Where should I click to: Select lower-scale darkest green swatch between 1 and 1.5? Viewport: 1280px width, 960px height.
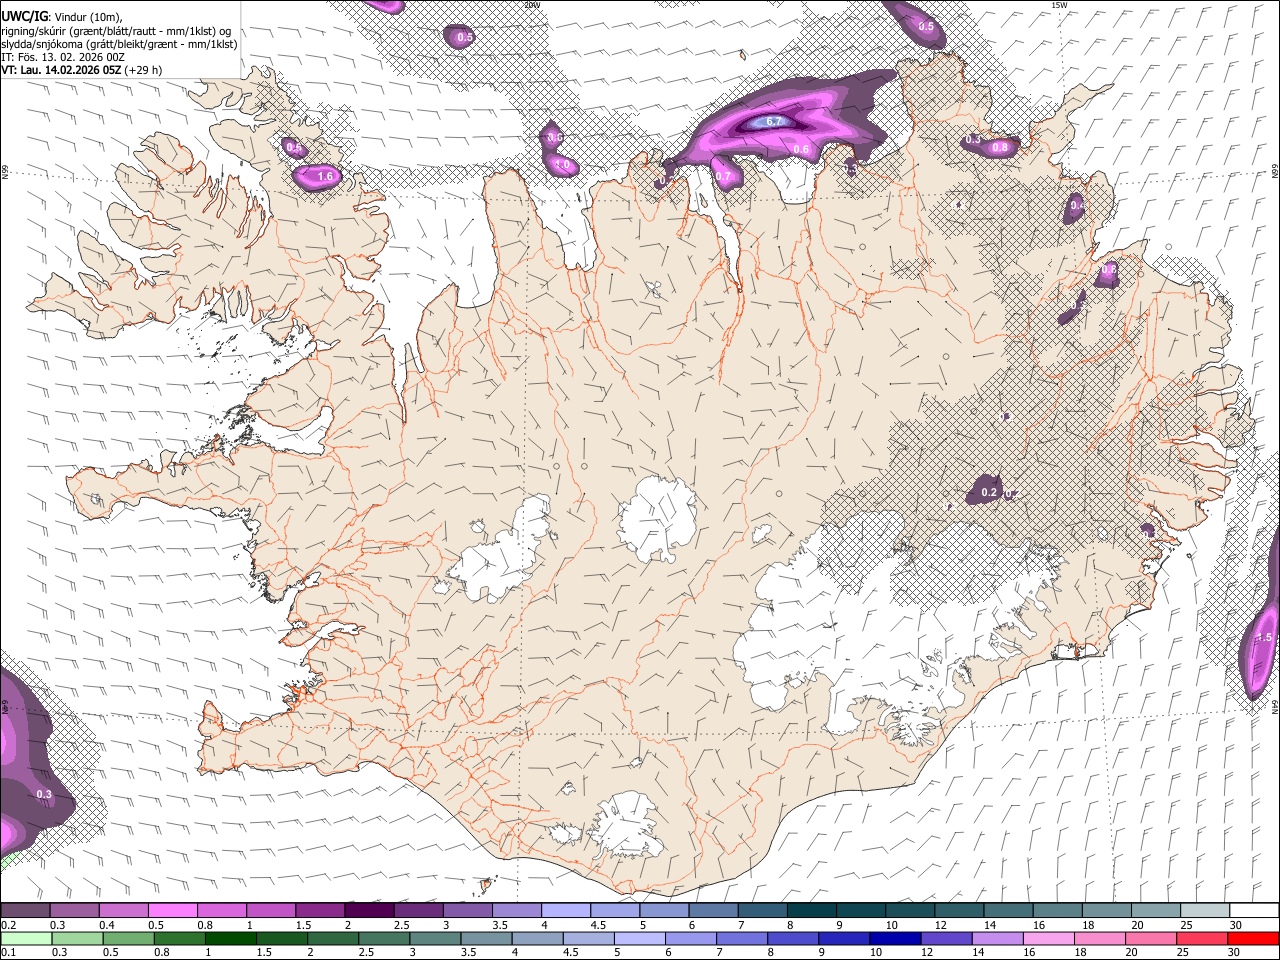pyautogui.click(x=230, y=938)
